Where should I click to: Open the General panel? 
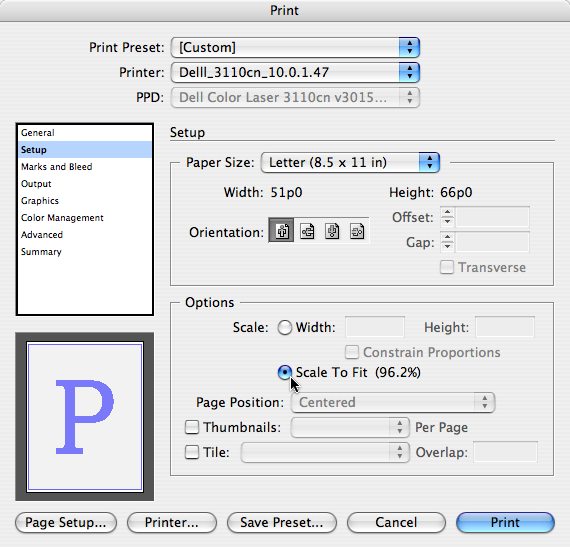pos(85,133)
